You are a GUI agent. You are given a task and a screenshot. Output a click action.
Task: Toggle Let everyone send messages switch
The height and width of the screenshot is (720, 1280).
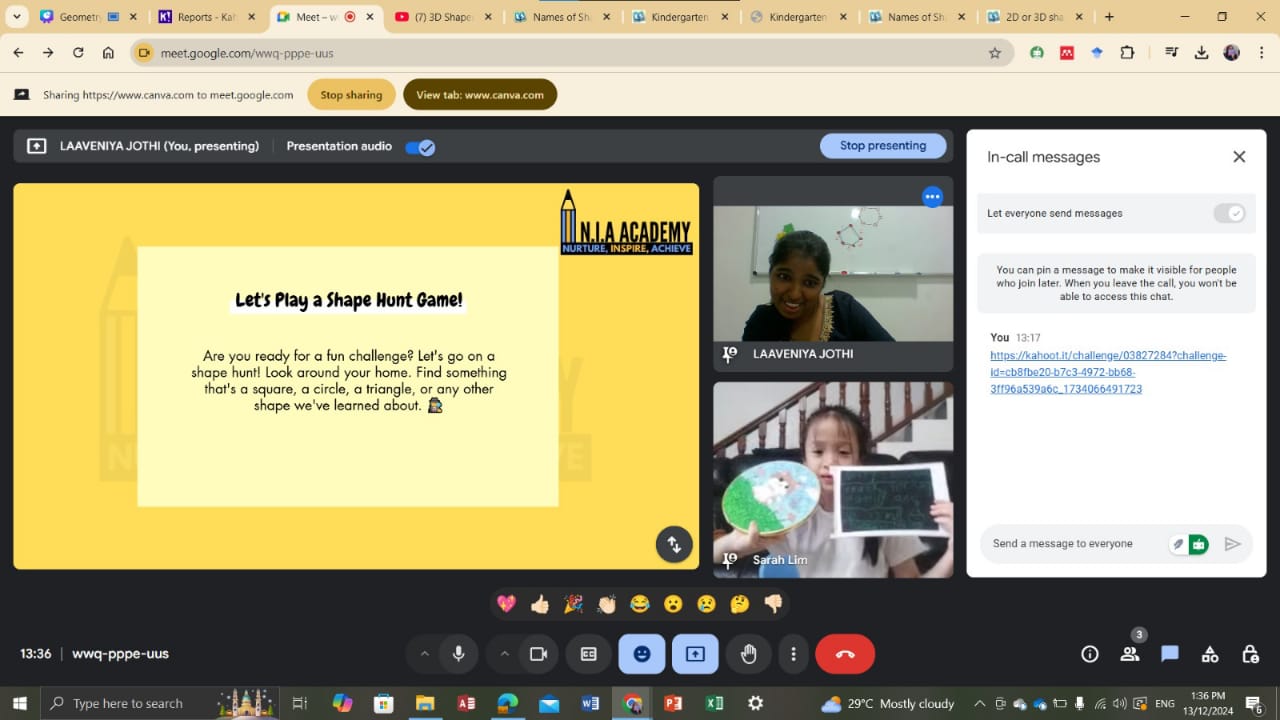[x=1229, y=213]
